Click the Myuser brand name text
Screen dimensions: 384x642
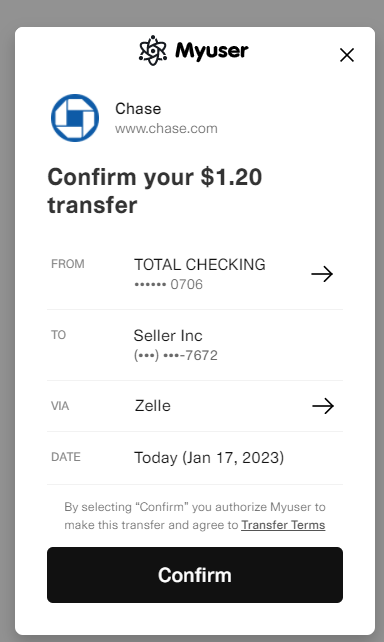pos(212,52)
